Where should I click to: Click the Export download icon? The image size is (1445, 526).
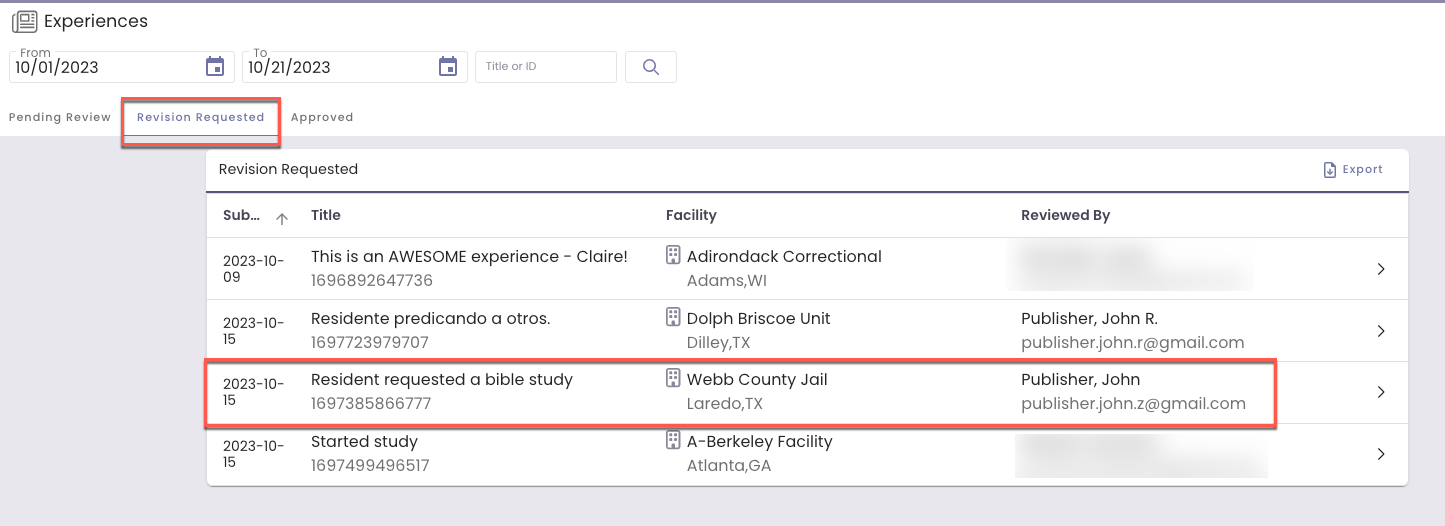click(1330, 170)
